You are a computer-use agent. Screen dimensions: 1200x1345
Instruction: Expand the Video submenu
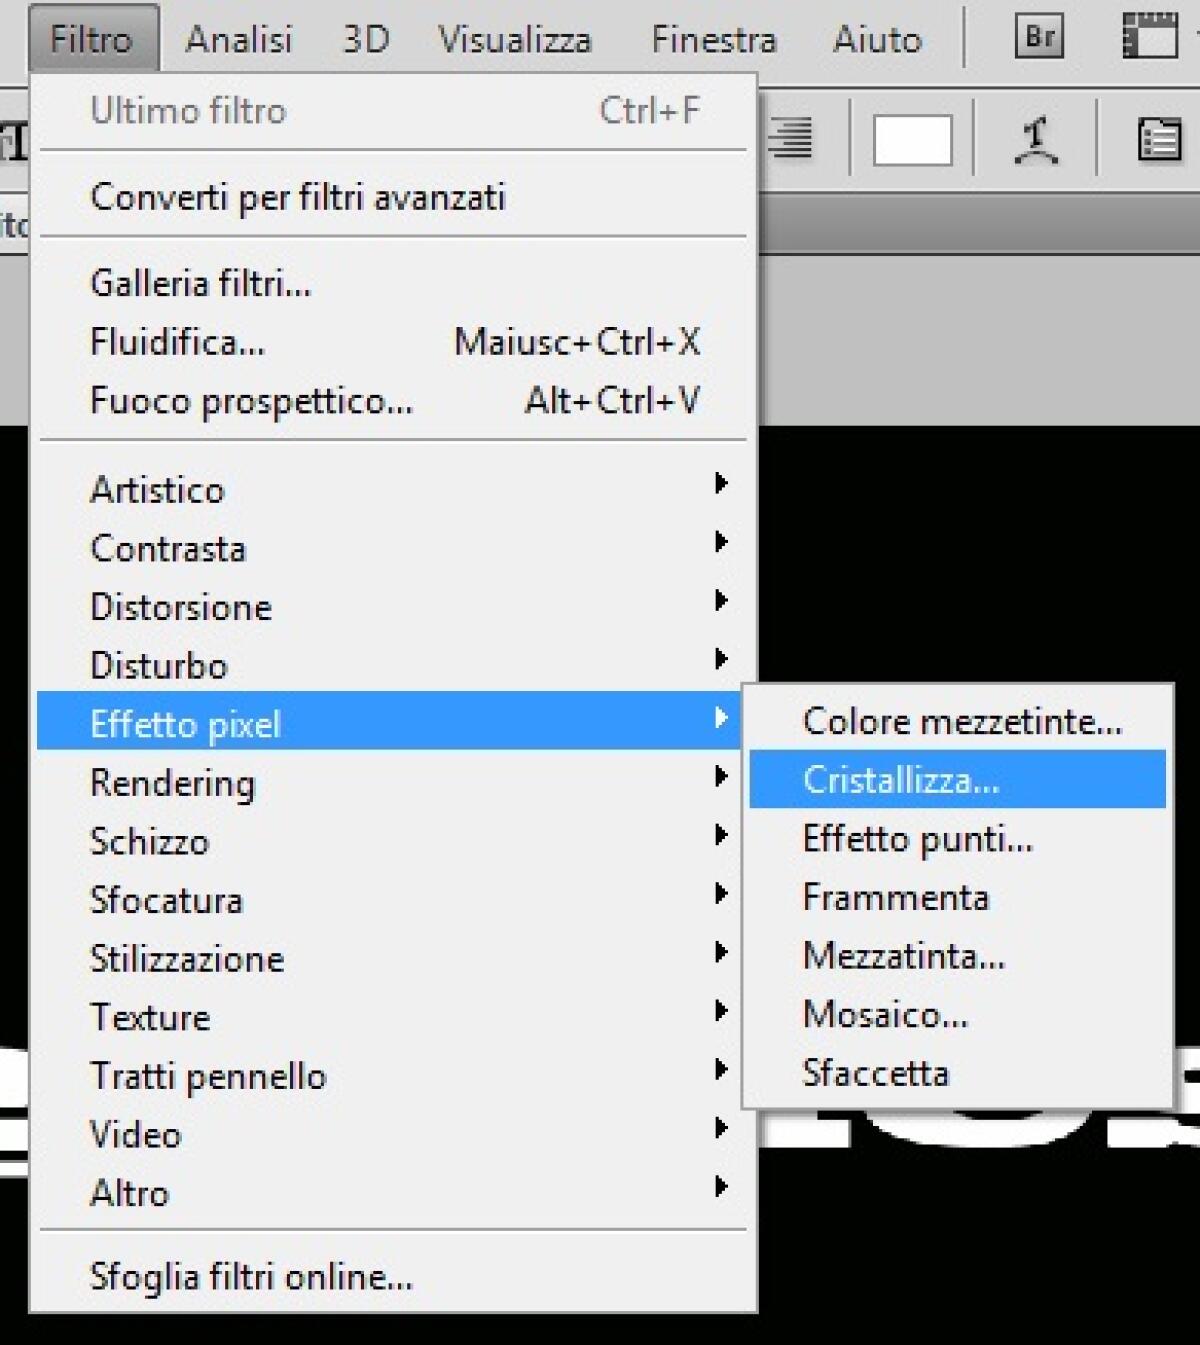click(x=392, y=1134)
